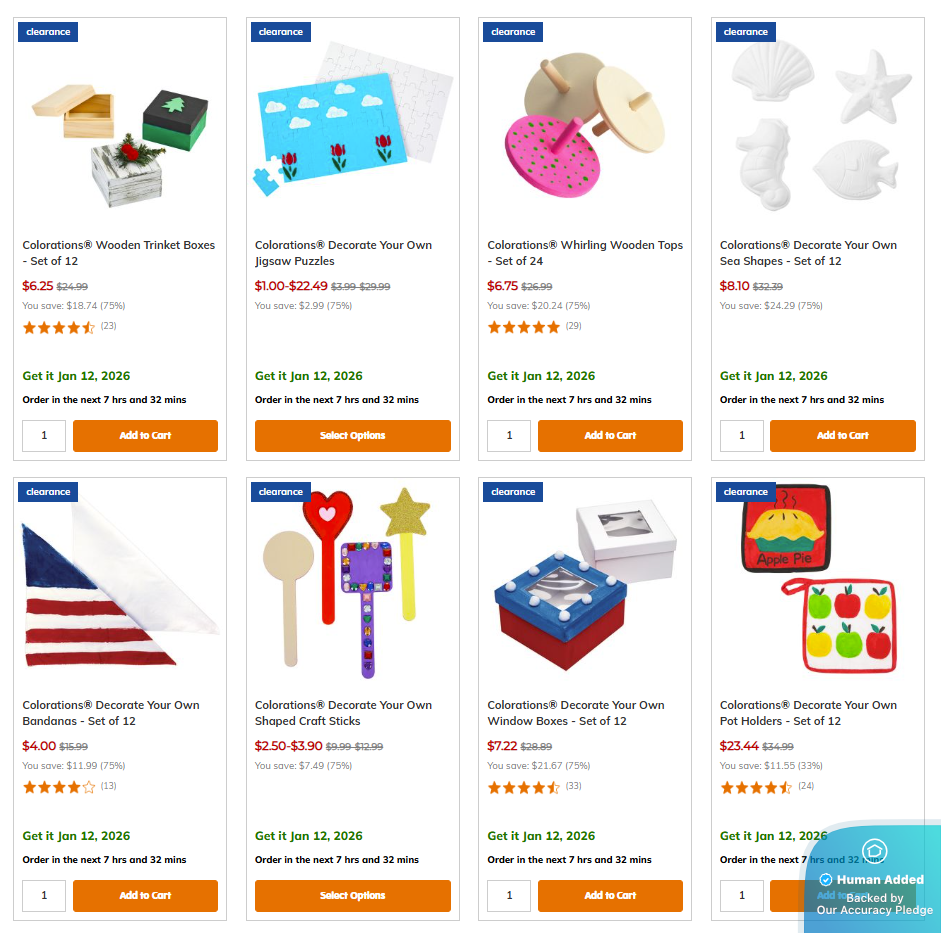Open the Jigsaw Puzzles product image
Viewport: 941px width, 933px height.
(x=353, y=119)
